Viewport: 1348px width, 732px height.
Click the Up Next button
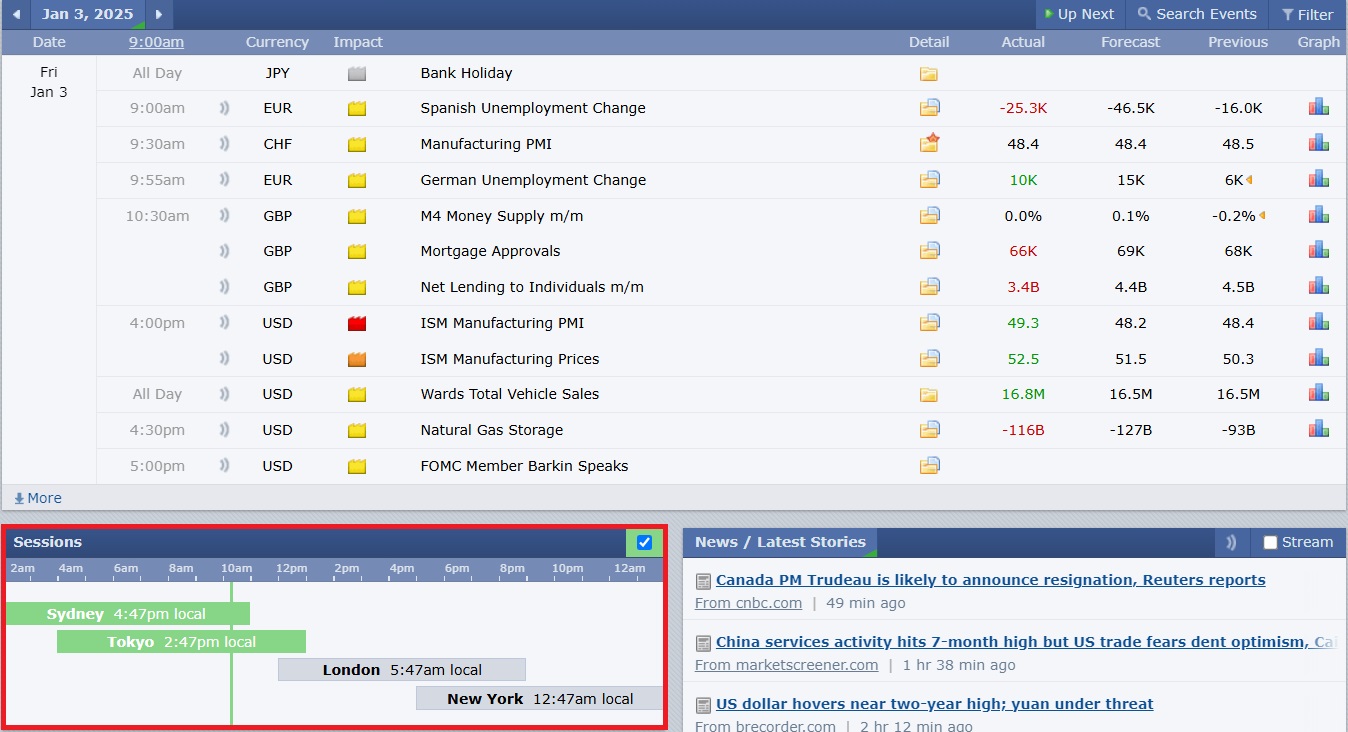[x=1079, y=14]
